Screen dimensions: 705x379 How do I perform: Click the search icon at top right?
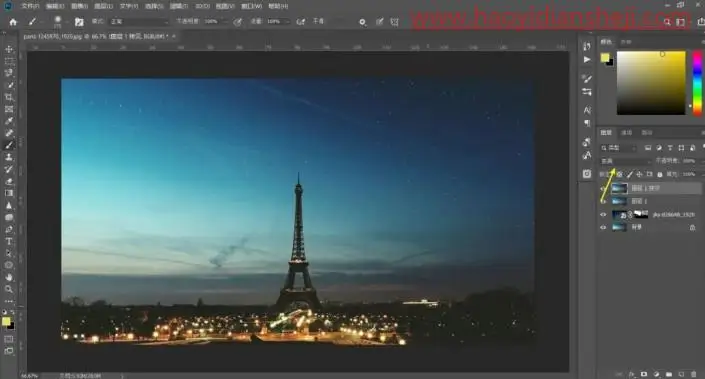tap(667, 22)
